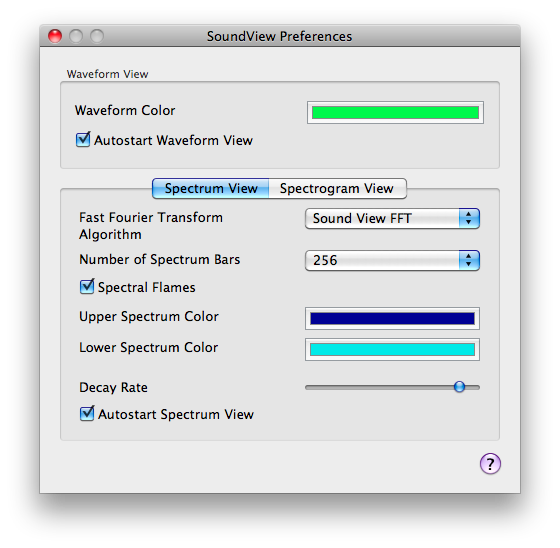Click the Number of Spectrum Bars label

pos(160,259)
